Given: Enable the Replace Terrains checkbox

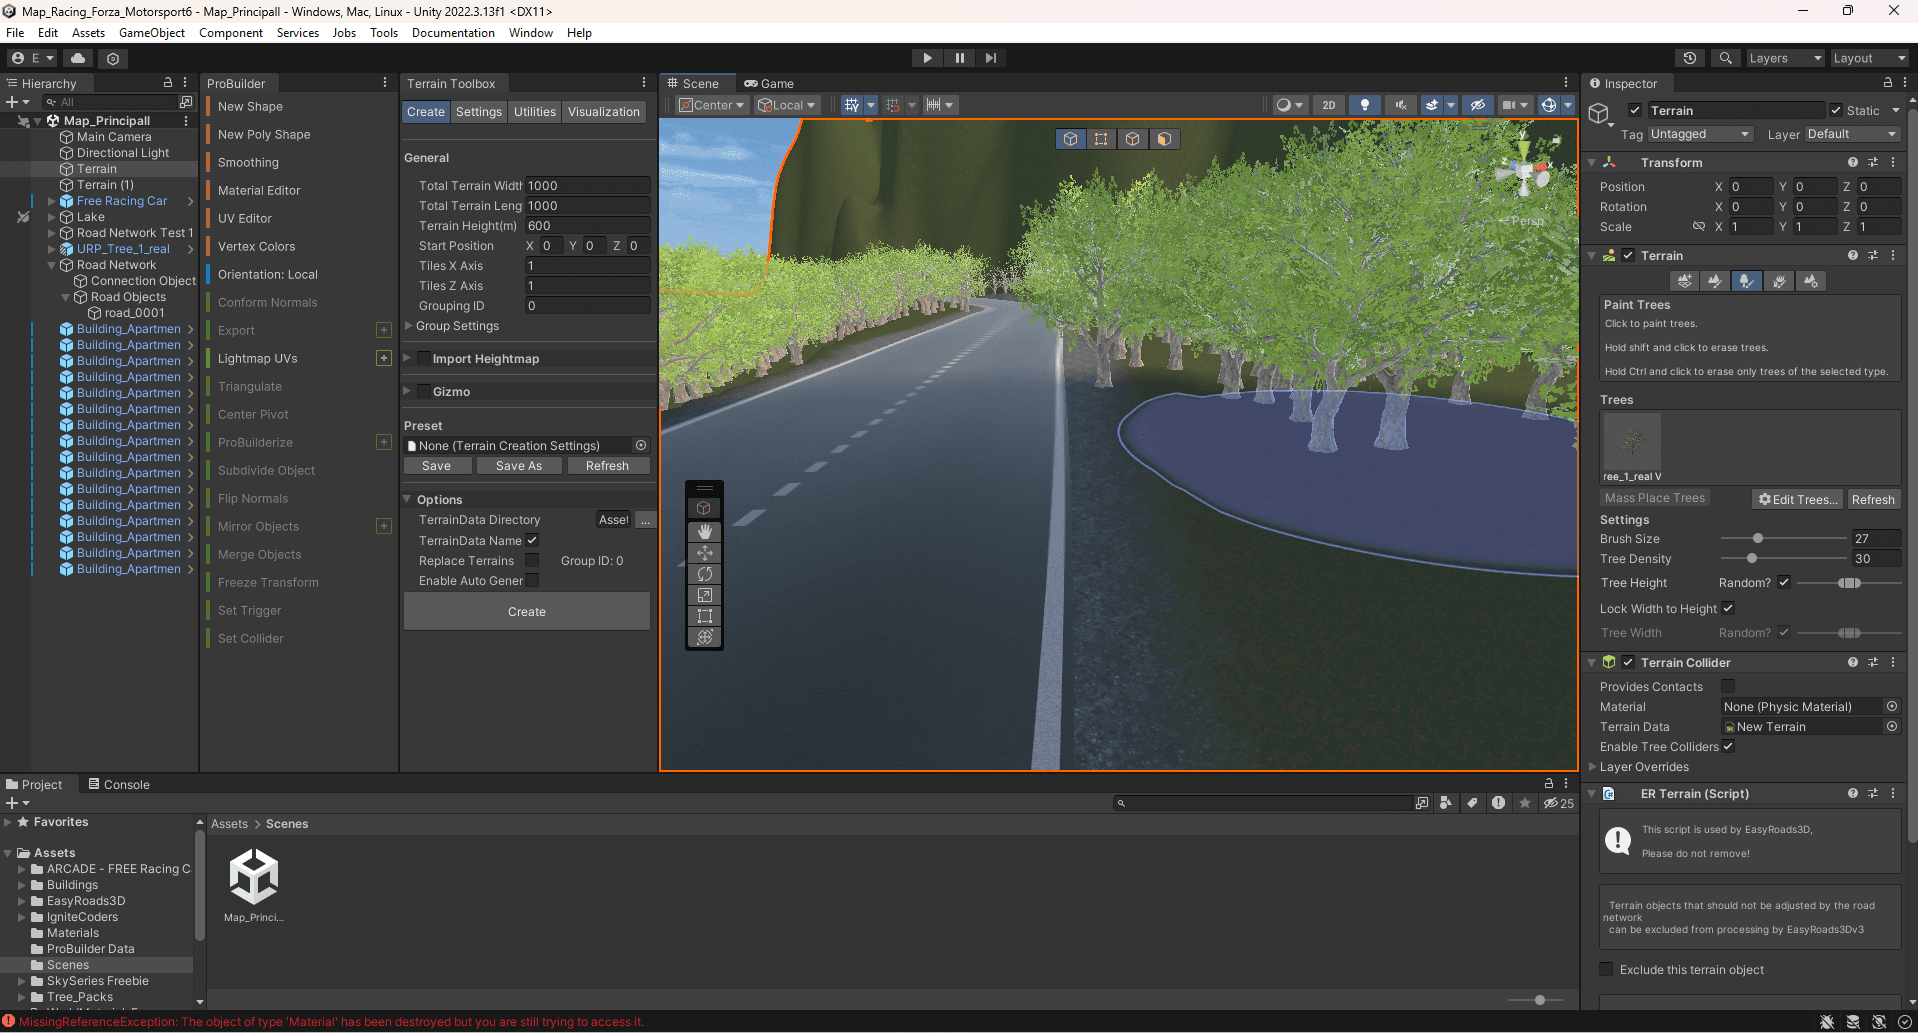Looking at the screenshot, I should (x=532, y=560).
